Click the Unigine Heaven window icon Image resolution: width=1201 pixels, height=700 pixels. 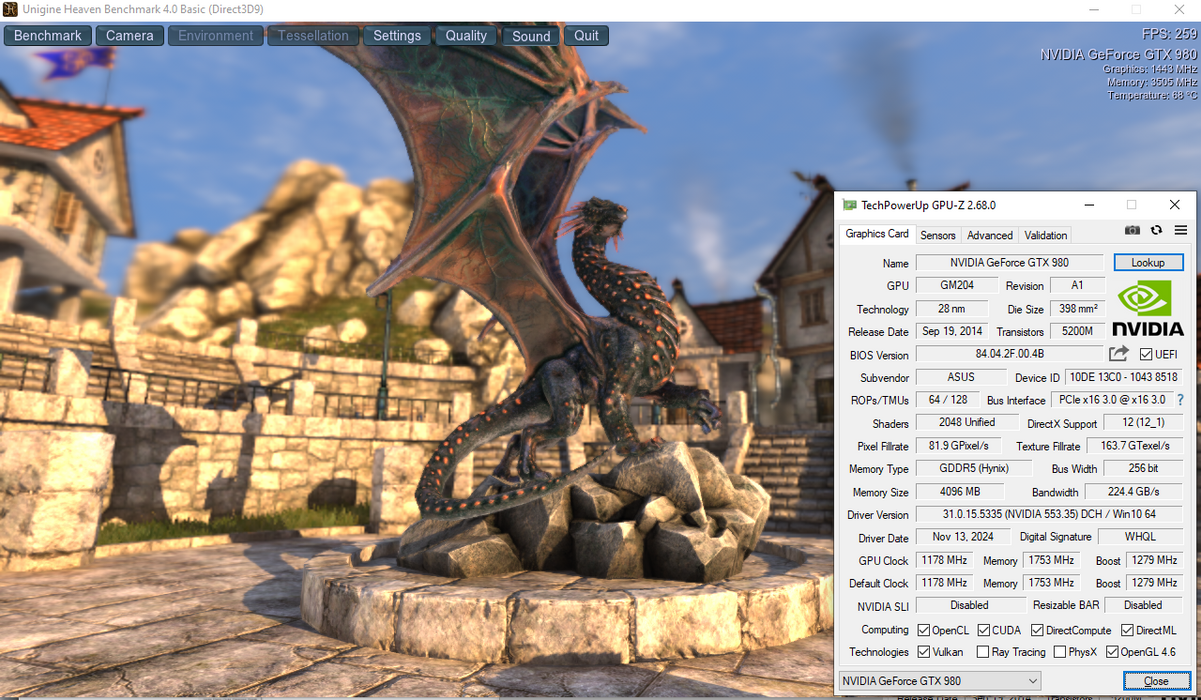pyautogui.click(x=10, y=10)
